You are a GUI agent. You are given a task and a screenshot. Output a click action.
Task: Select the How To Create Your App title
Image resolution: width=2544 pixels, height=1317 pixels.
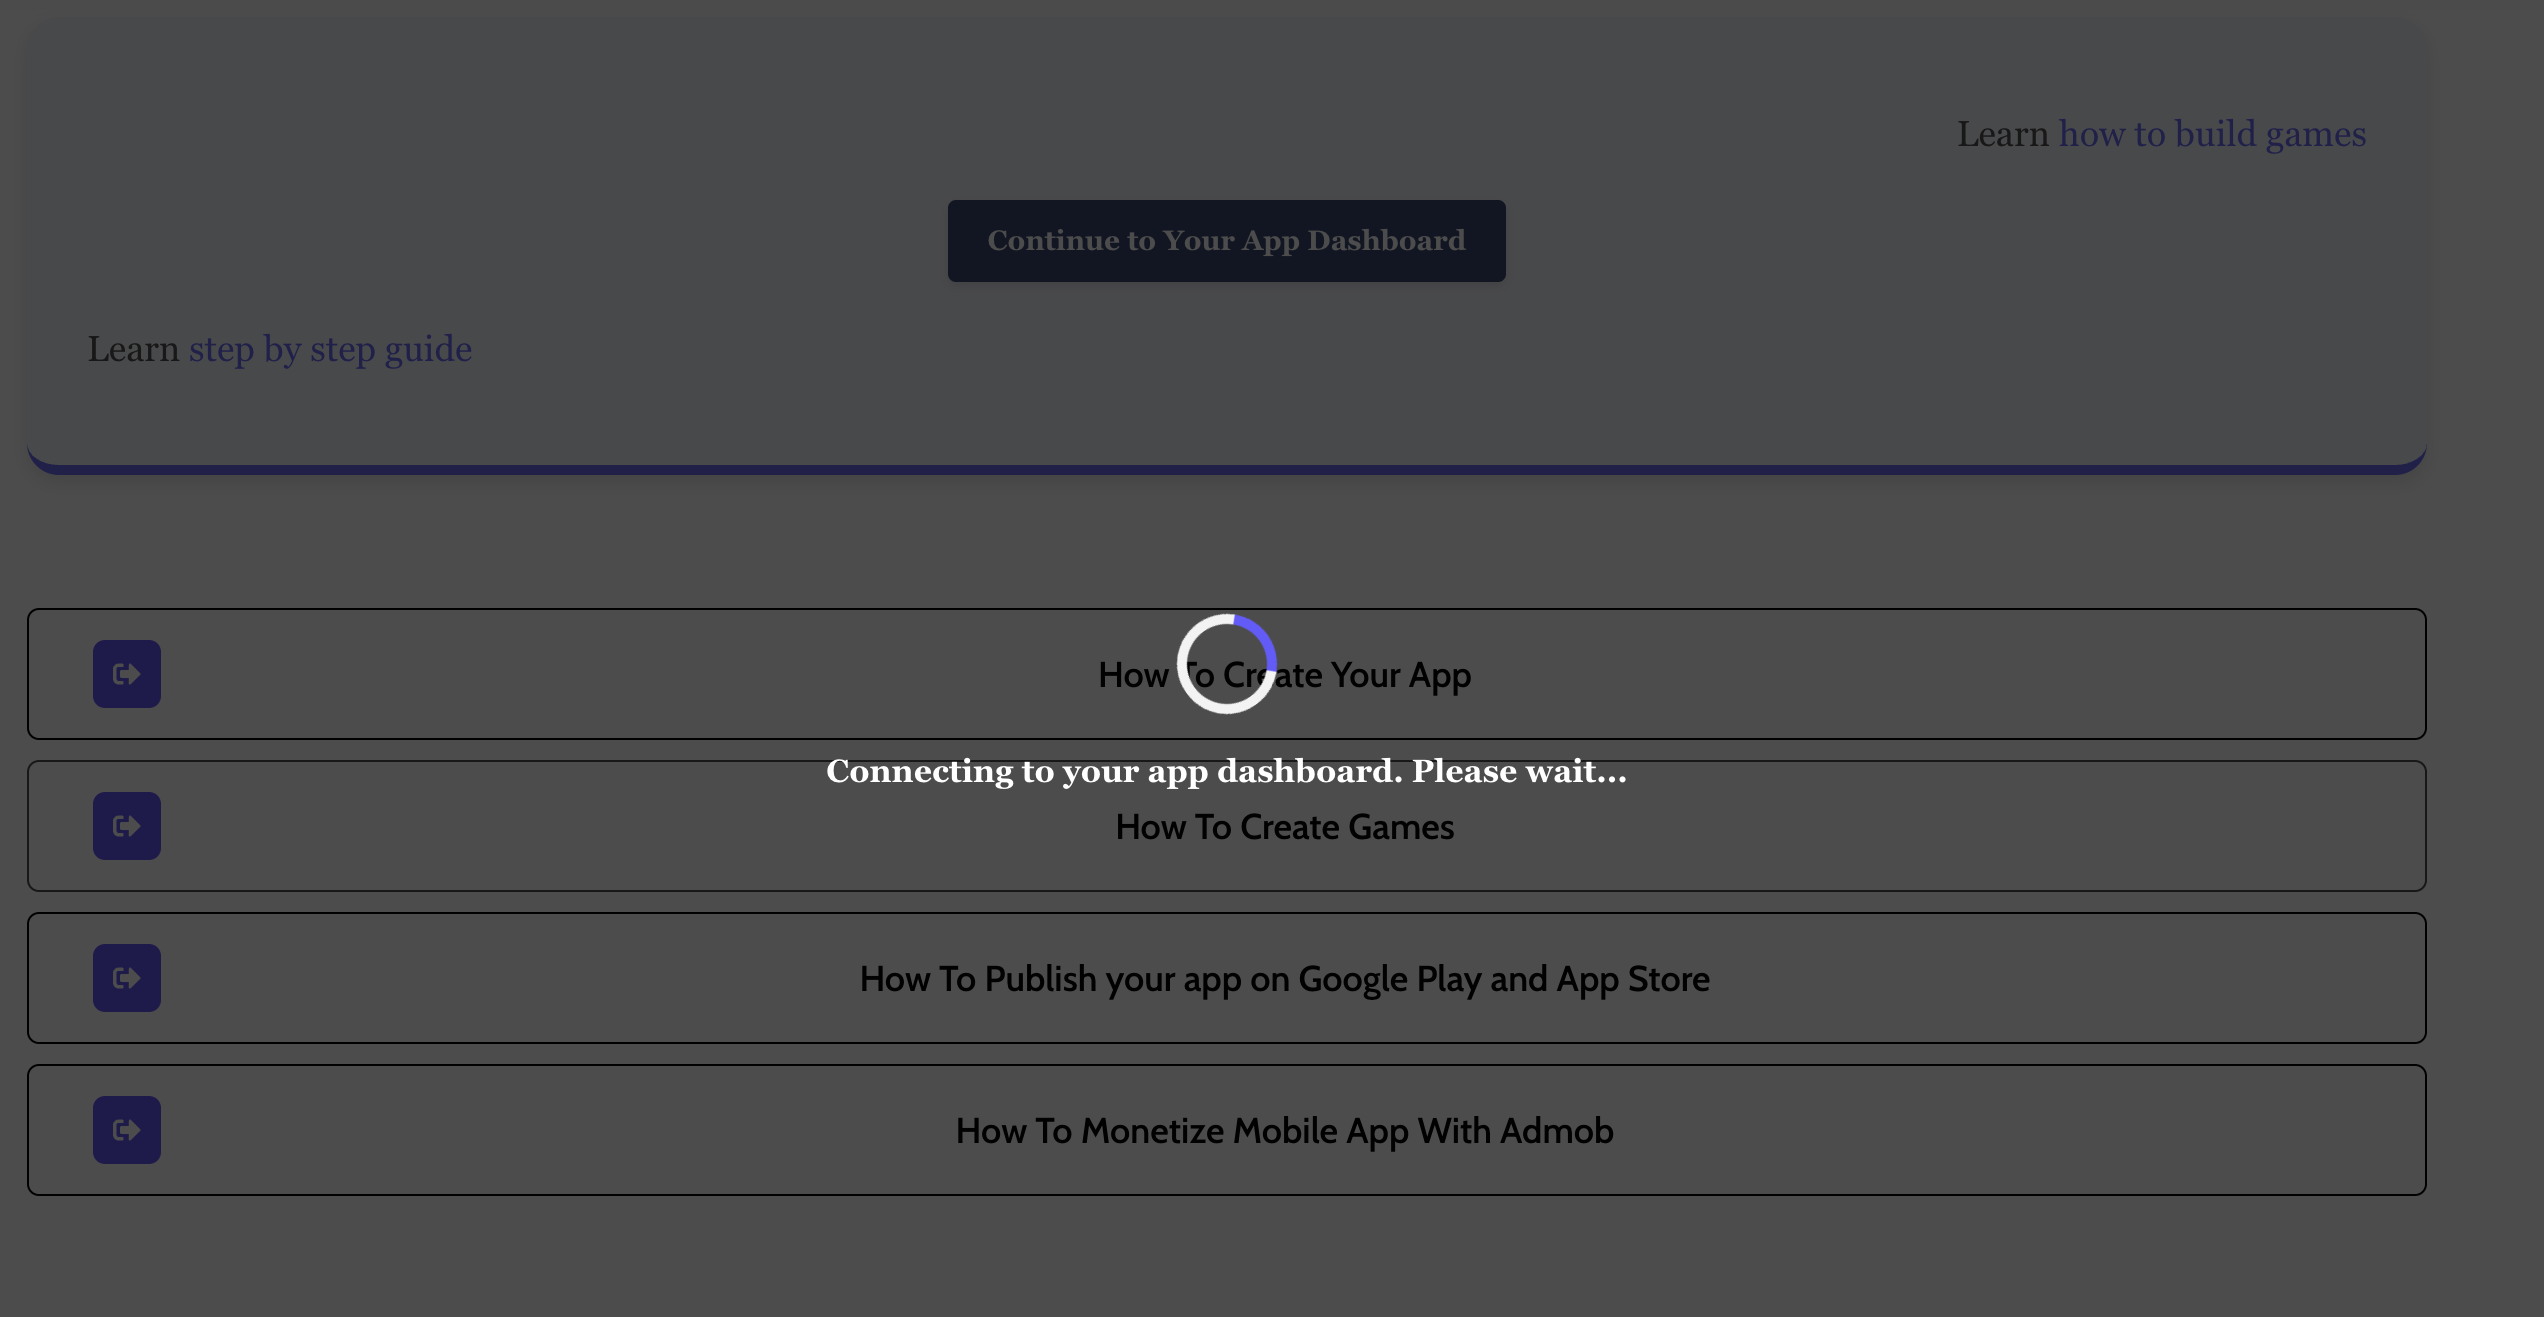pyautogui.click(x=1285, y=675)
